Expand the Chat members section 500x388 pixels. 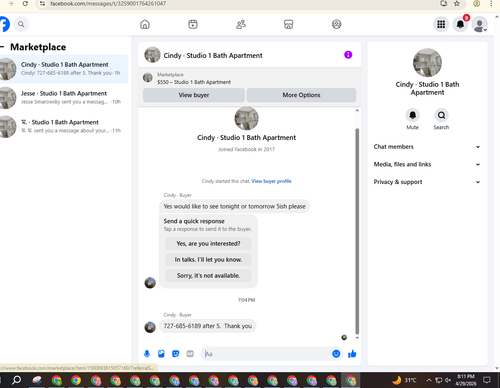point(427,147)
